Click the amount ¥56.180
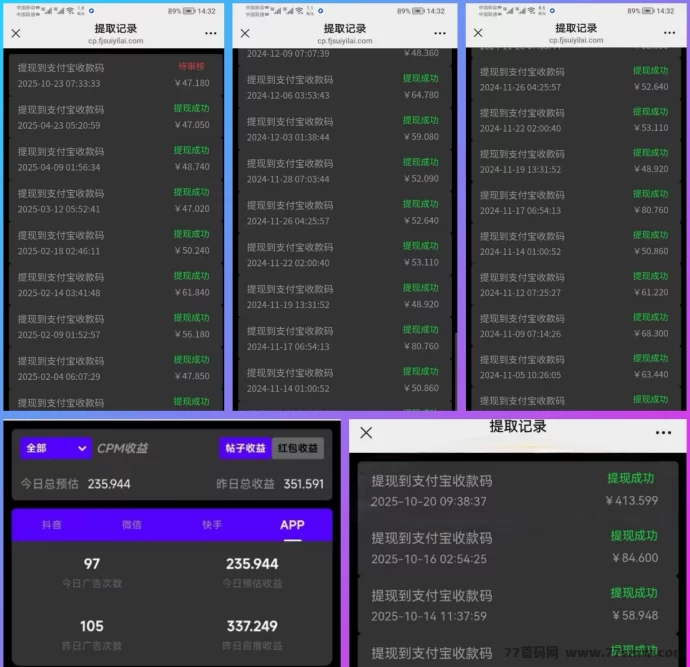The height and width of the screenshot is (667, 690). [192, 334]
